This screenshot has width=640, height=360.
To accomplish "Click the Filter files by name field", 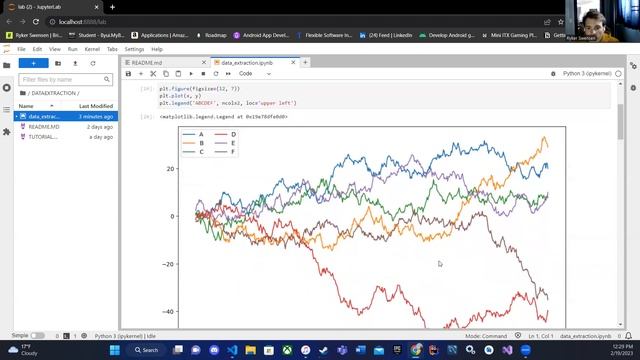I will coord(65,80).
